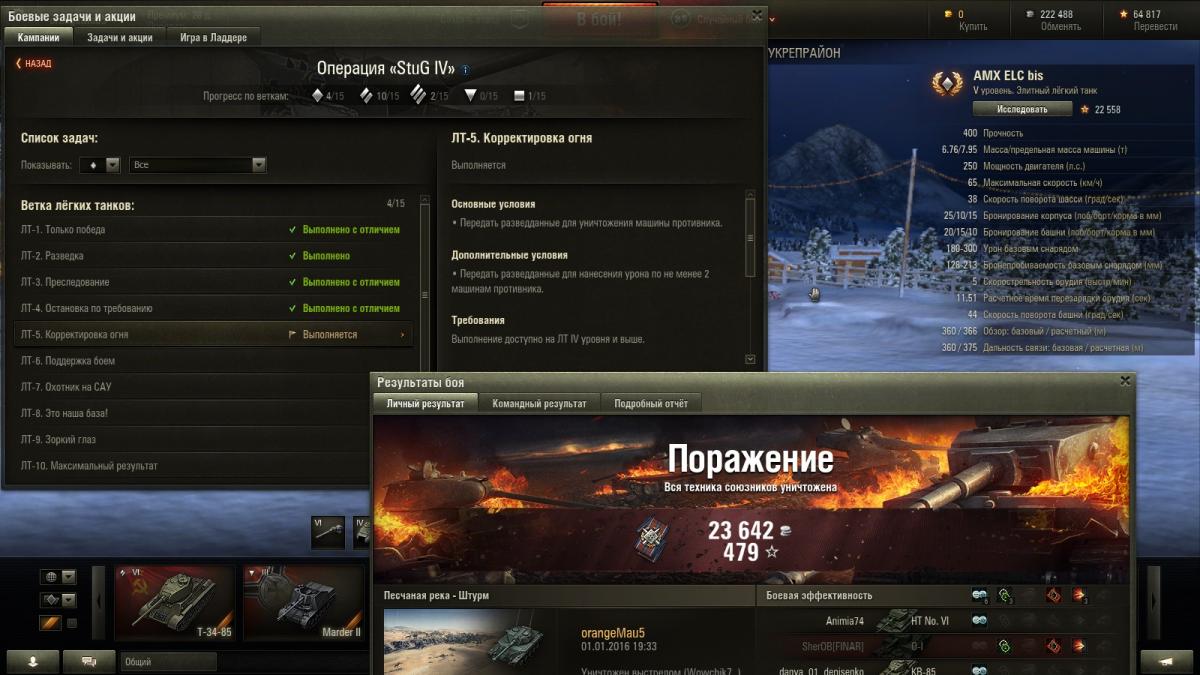Viewport: 1200px width, 675px height.
Task: Toggle the orange stripe premium filter
Action: [x=50, y=623]
